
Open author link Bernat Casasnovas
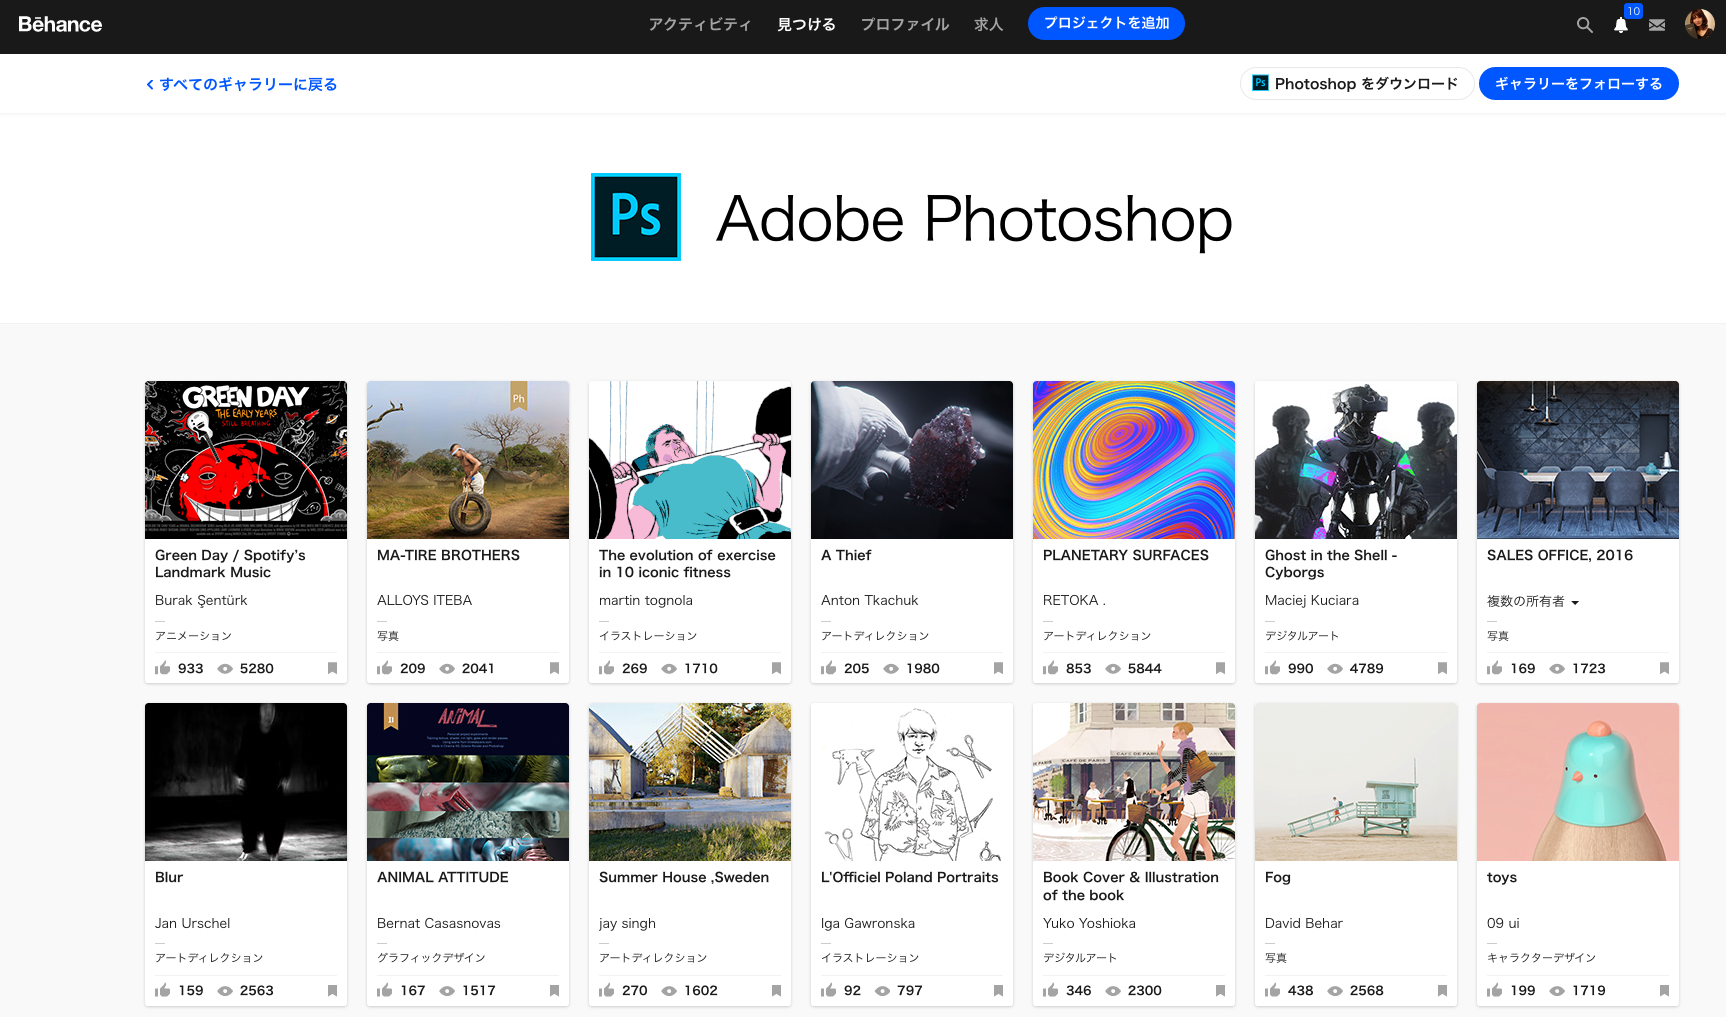tap(439, 923)
